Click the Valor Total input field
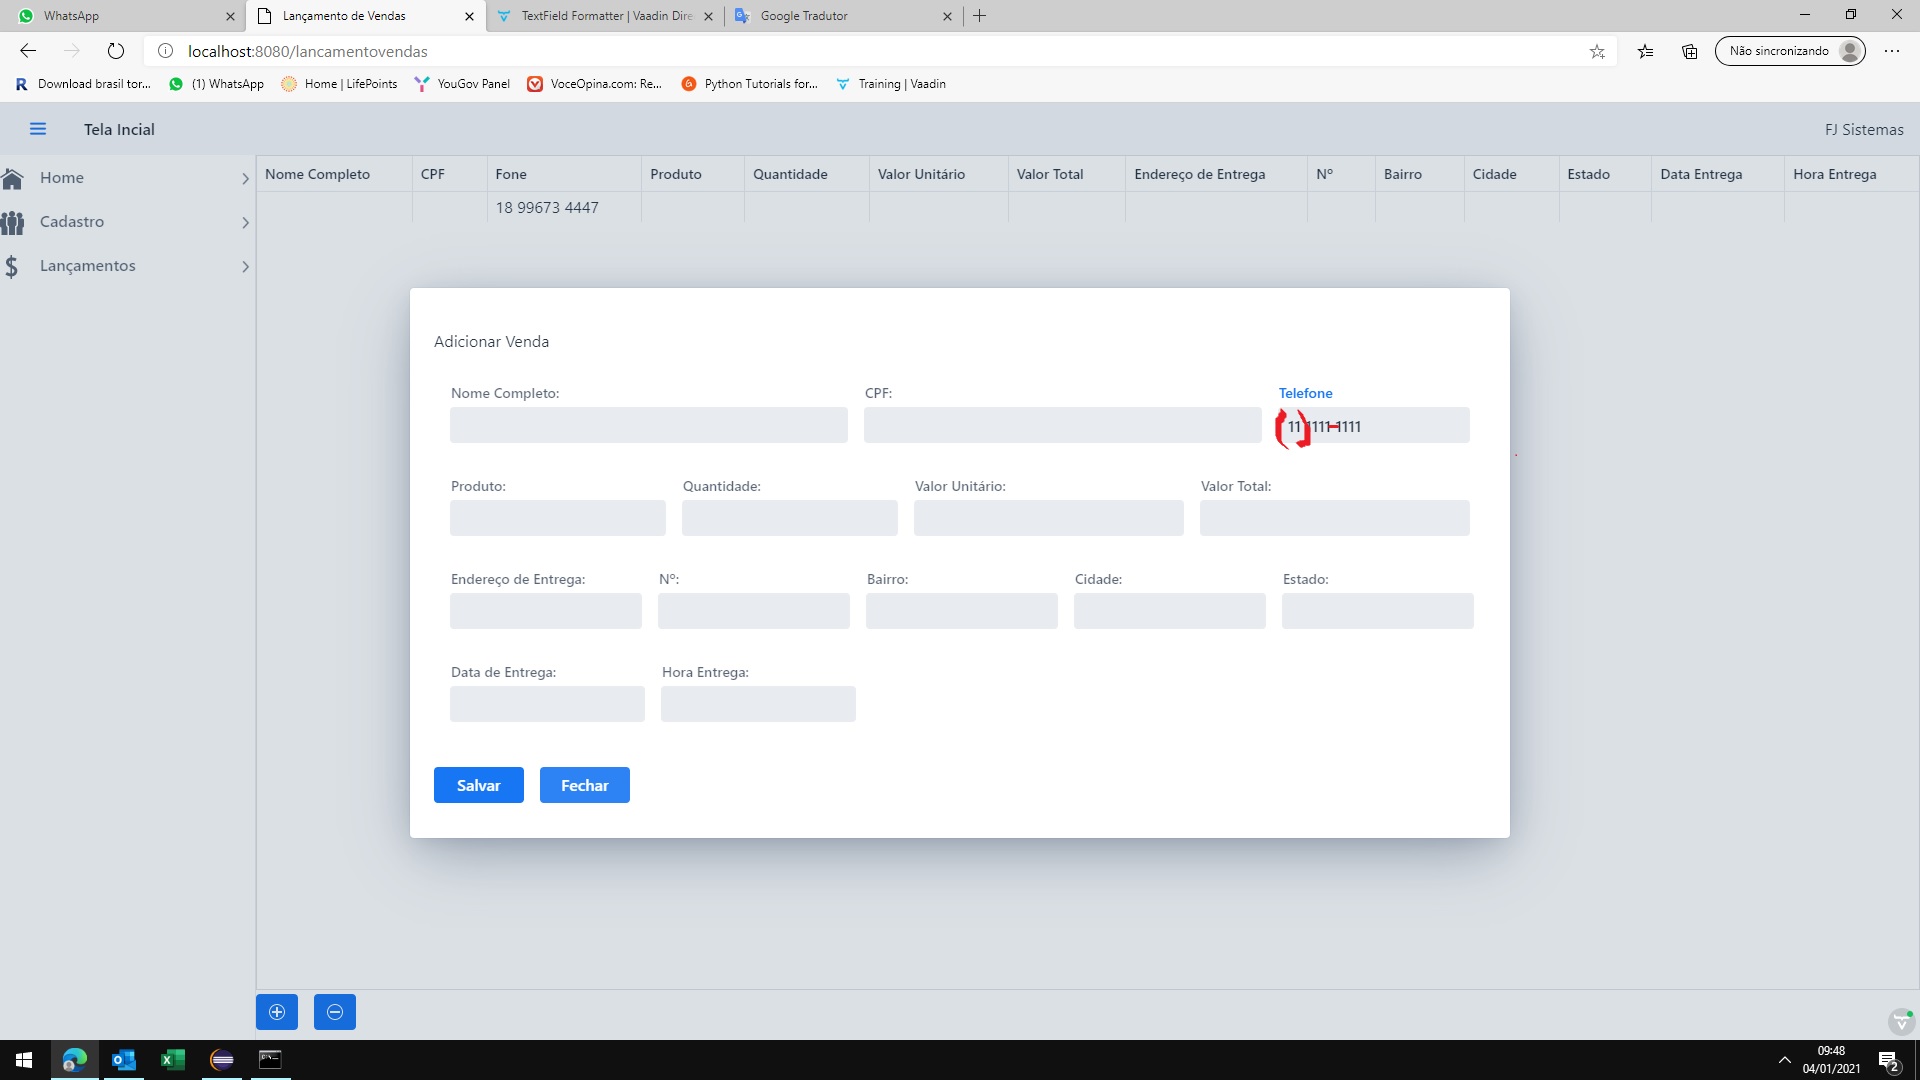1920x1080 pixels. (1334, 518)
